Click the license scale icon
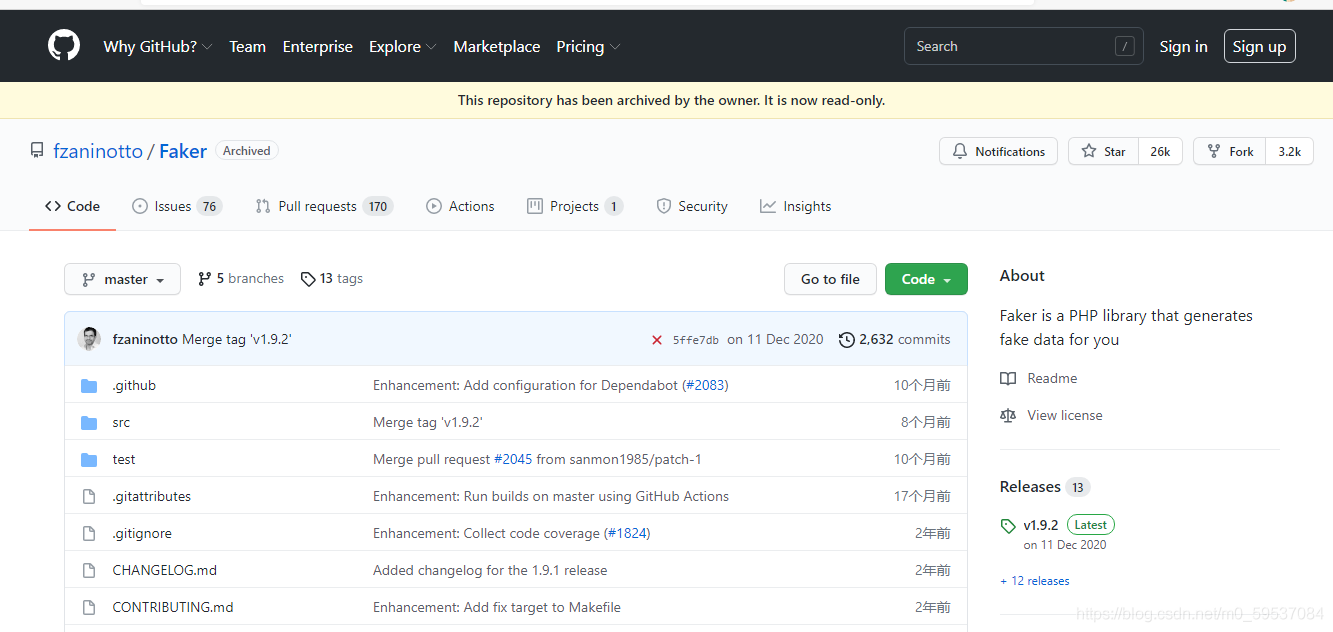 1008,416
